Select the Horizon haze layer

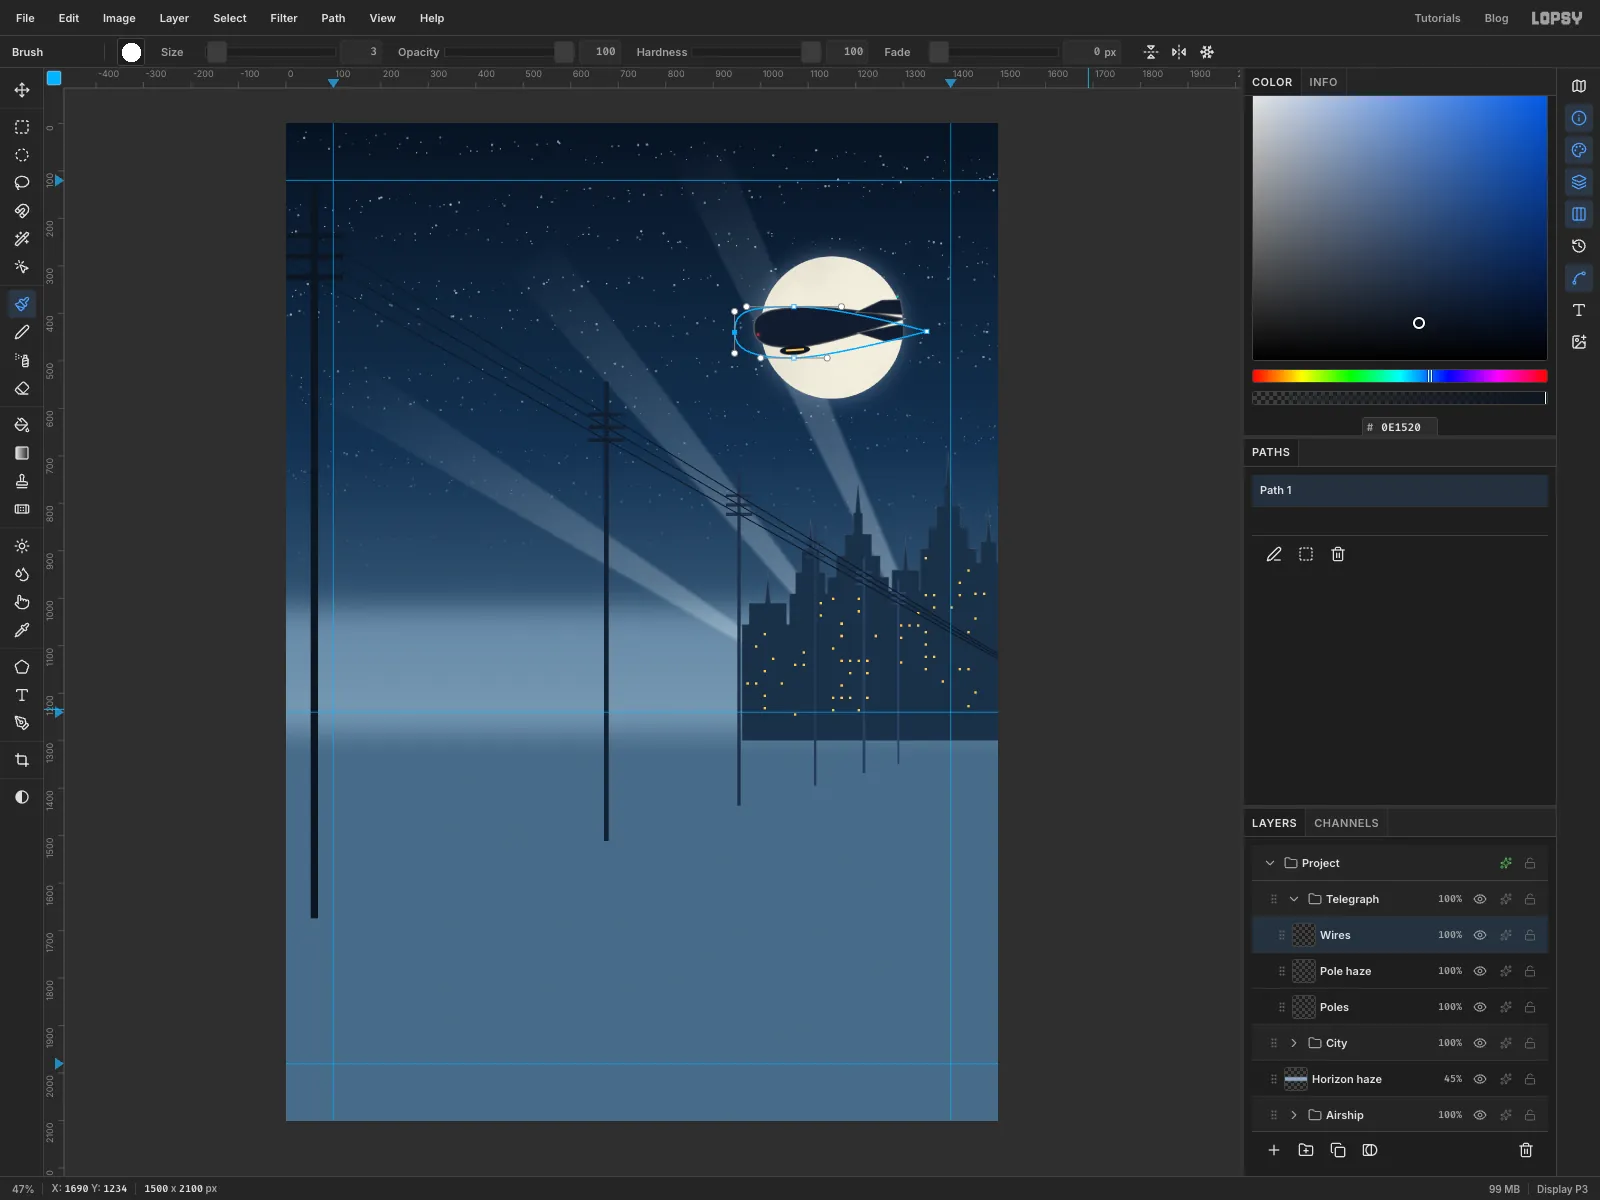point(1400,1079)
